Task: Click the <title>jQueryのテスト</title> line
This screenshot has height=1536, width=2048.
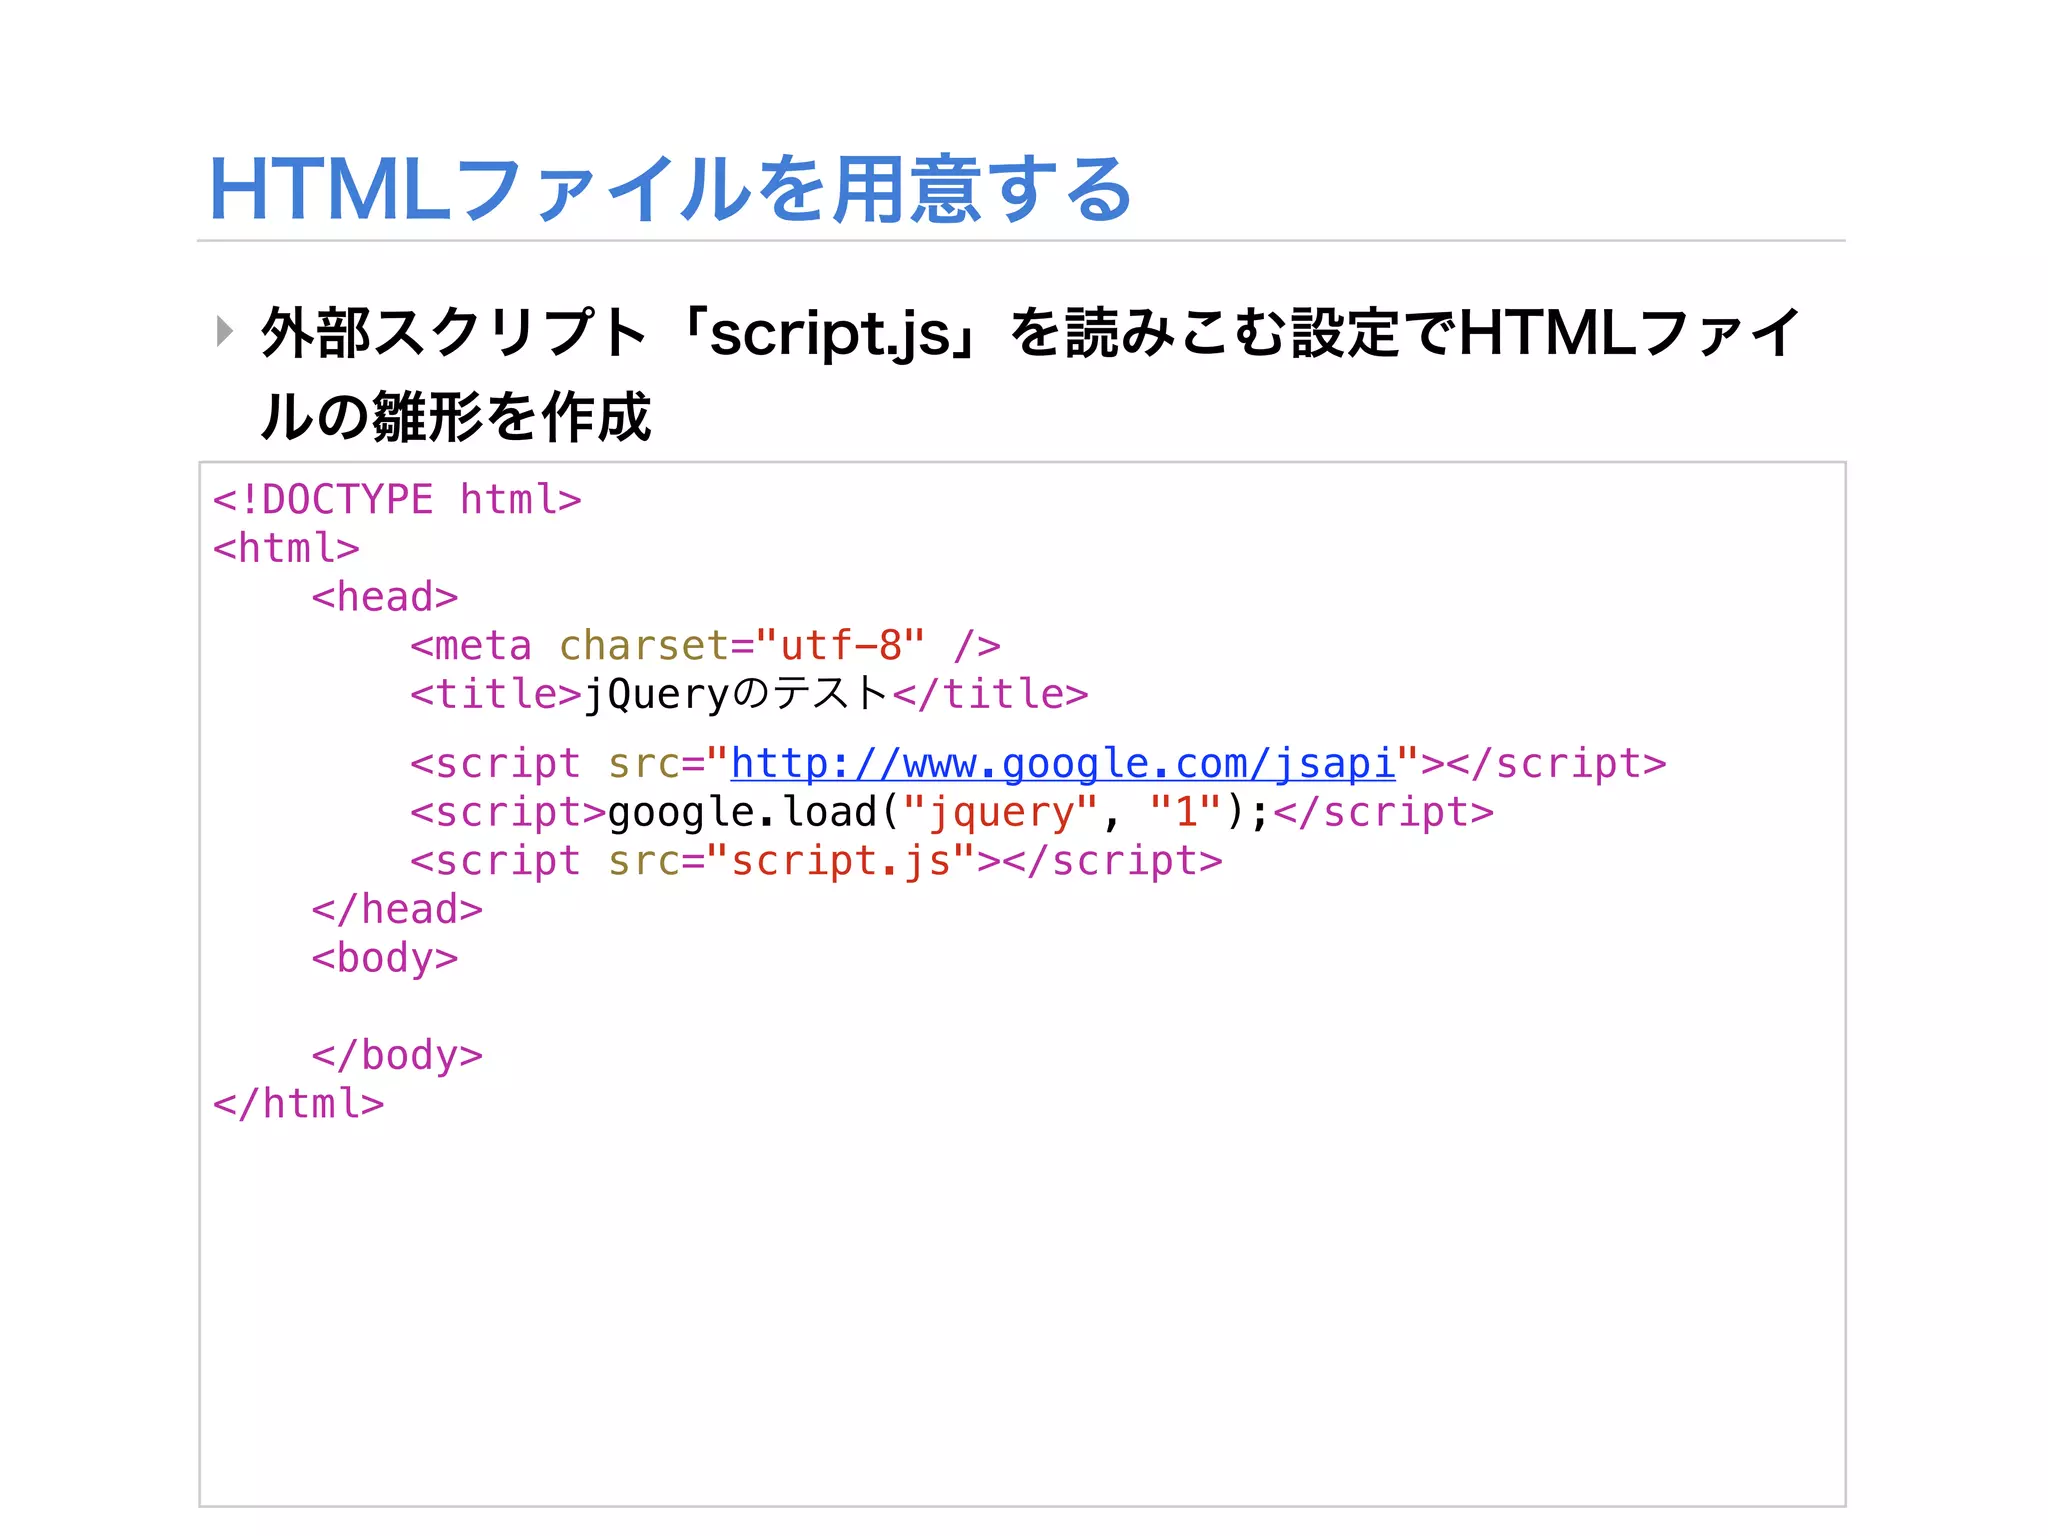Action: tap(749, 694)
